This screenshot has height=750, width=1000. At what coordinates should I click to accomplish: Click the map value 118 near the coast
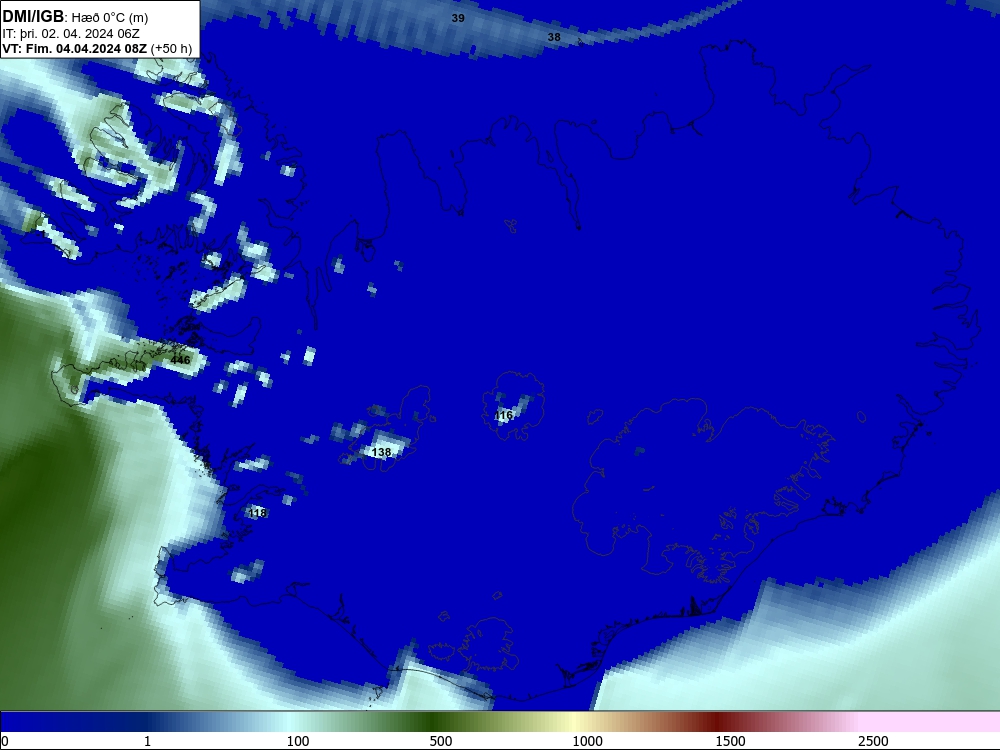[257, 513]
